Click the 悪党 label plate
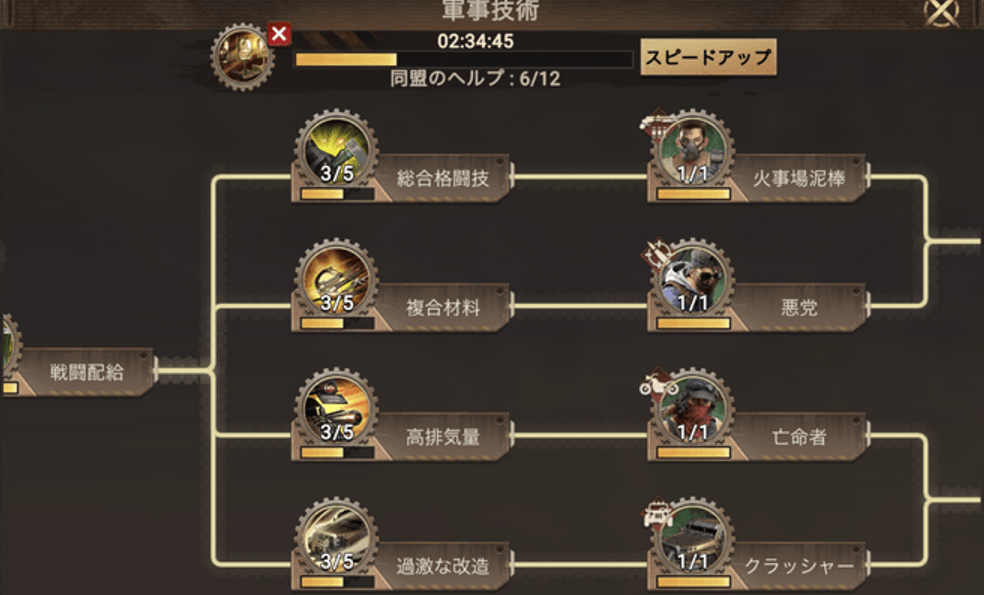Screen dimensions: 984x595 point(799,308)
